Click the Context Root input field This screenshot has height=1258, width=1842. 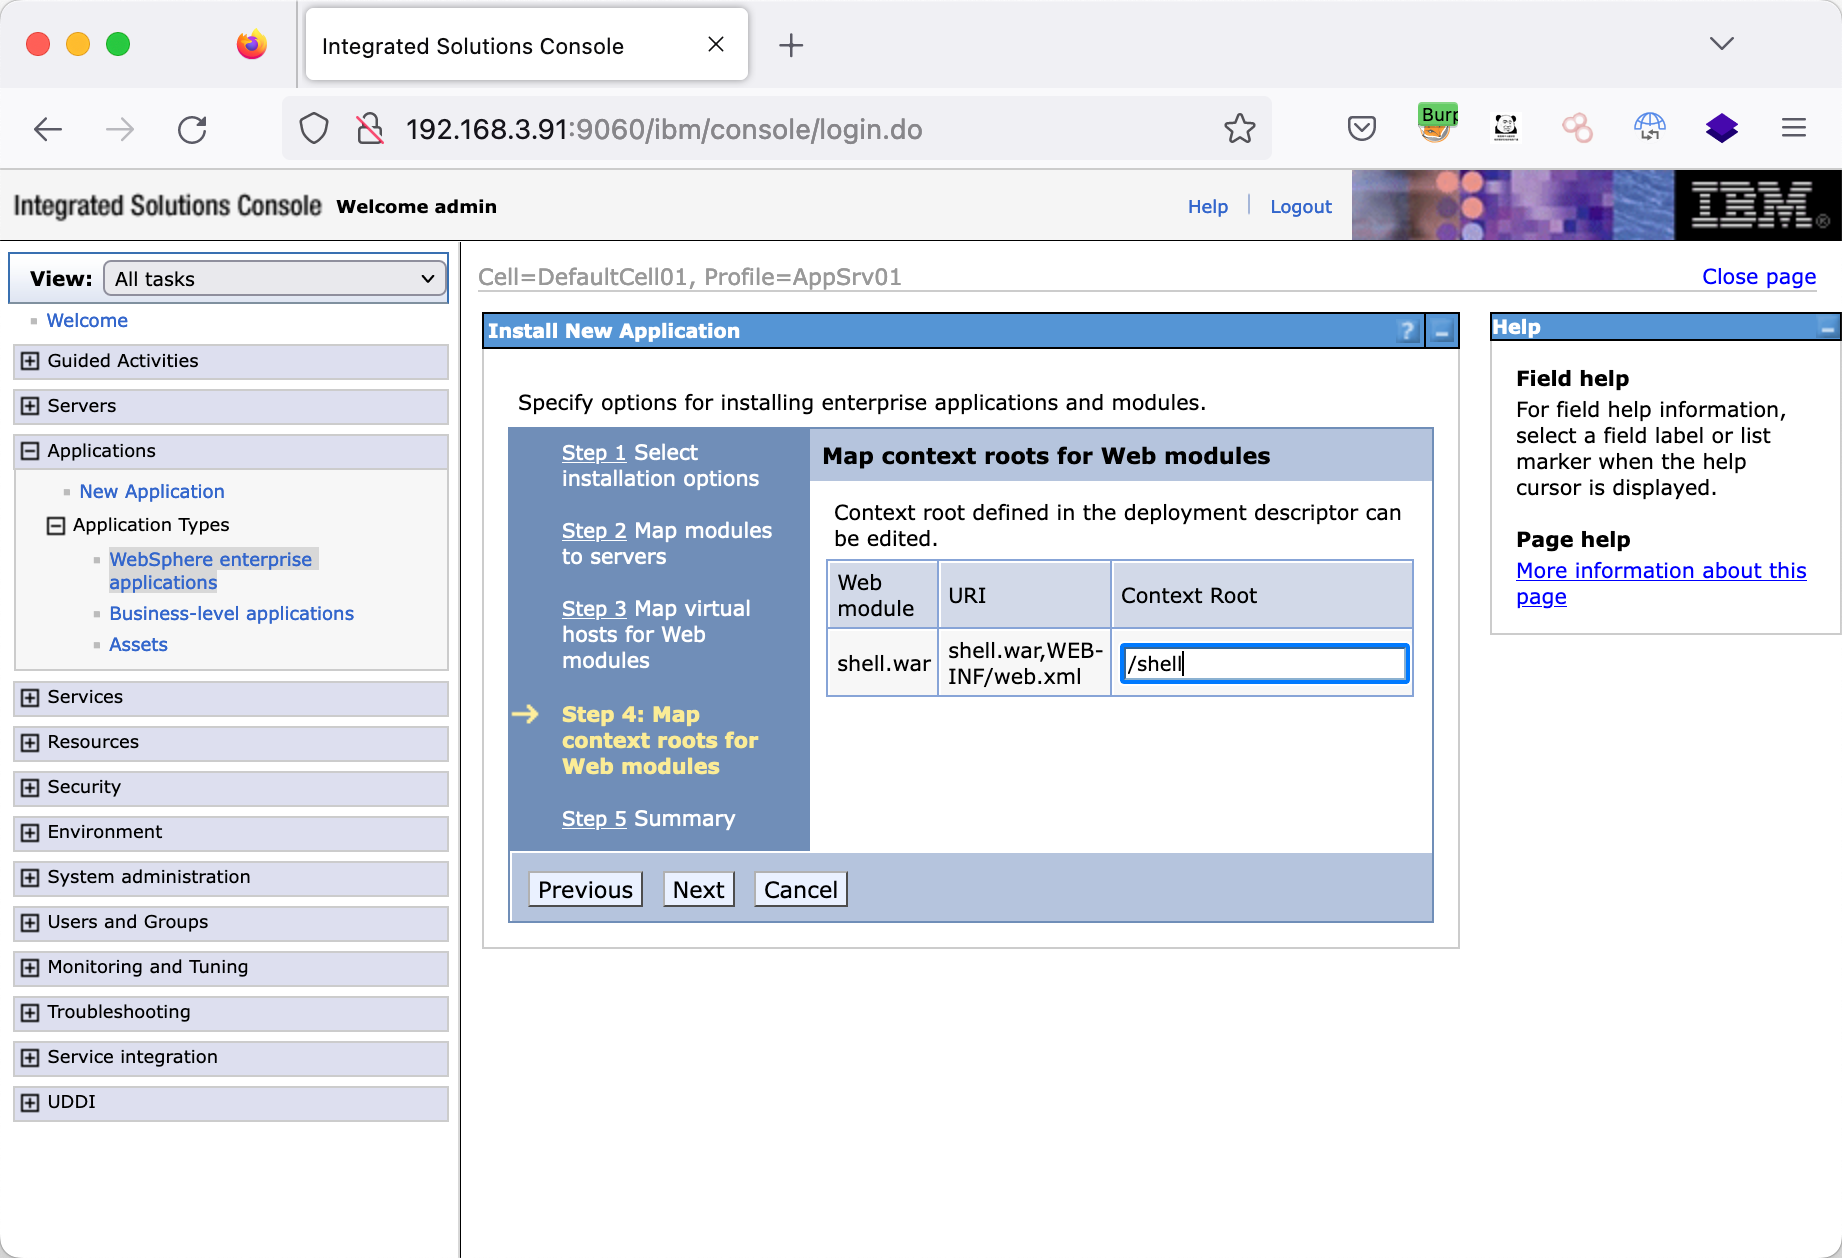click(1264, 664)
